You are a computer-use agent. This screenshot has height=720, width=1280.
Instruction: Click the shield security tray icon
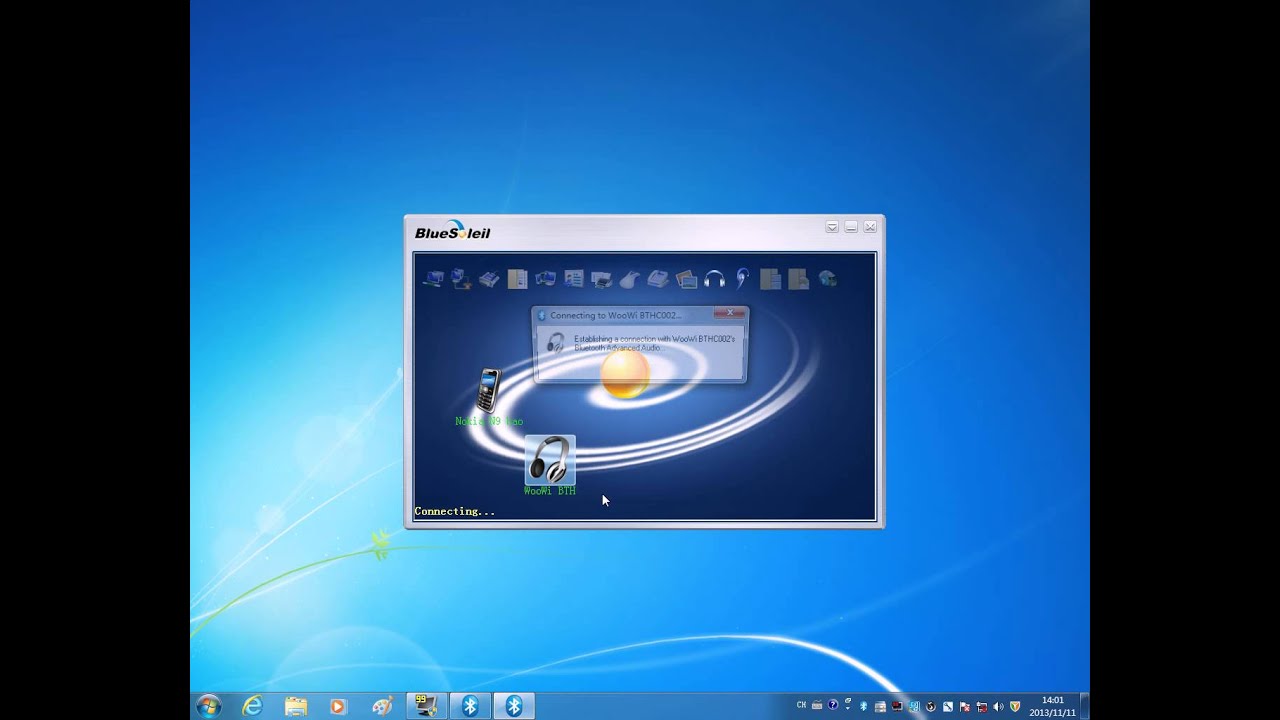point(1015,706)
